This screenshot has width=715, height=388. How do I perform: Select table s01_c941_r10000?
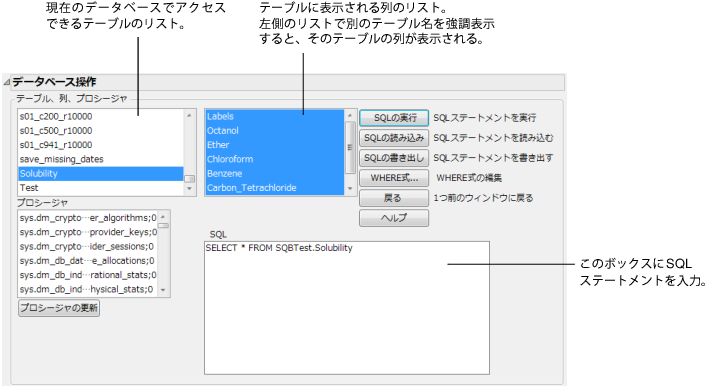tap(101, 145)
